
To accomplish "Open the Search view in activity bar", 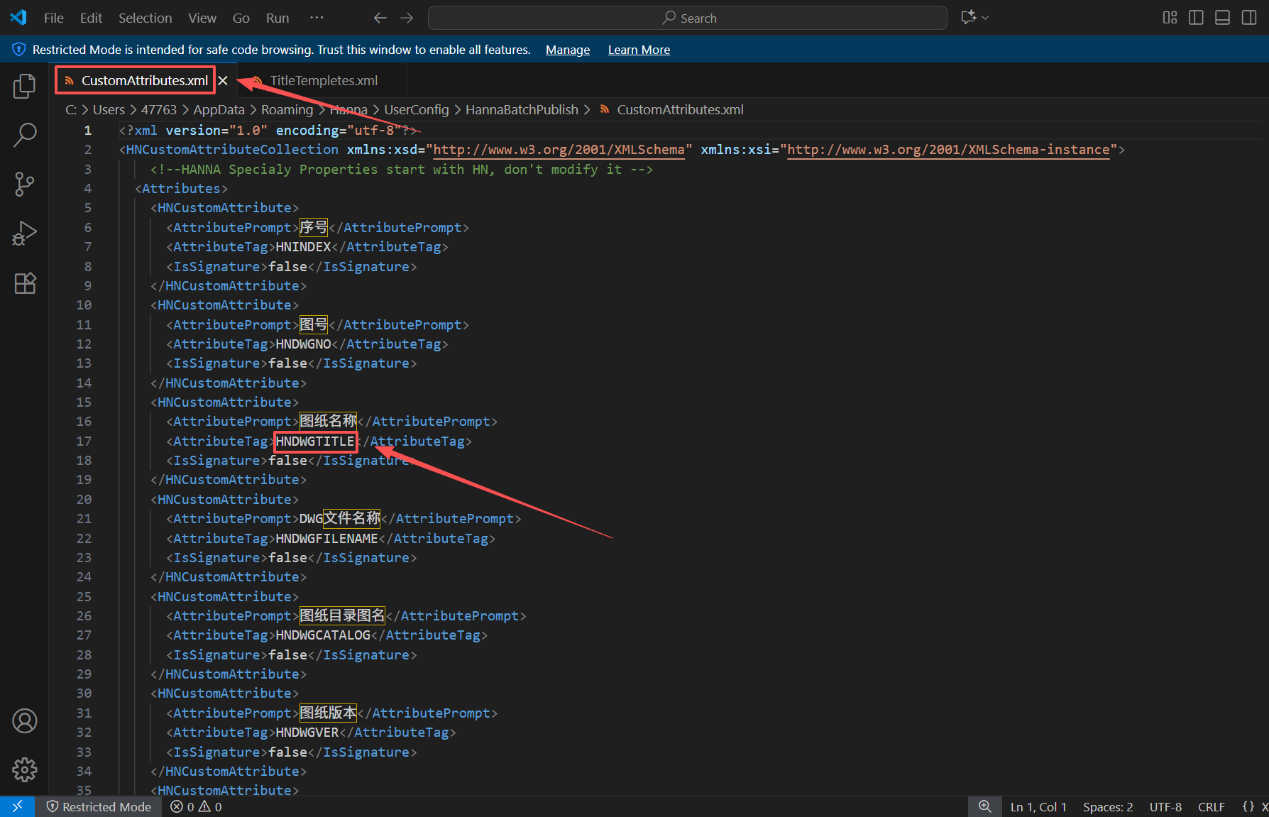I will coord(24,135).
